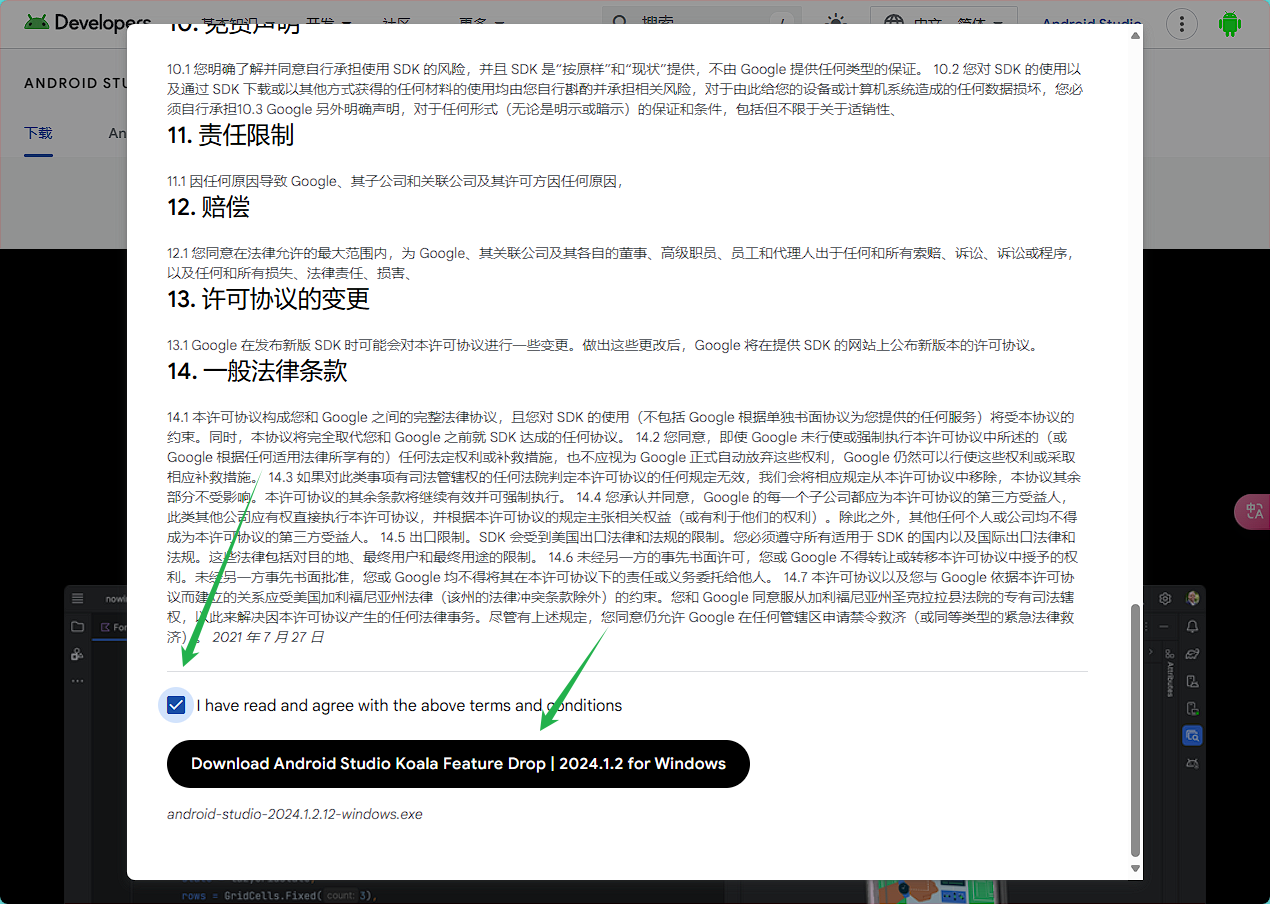Click the heading 12. 赔偿
Screen dimensions: 1270x904
pyautogui.click(x=209, y=207)
